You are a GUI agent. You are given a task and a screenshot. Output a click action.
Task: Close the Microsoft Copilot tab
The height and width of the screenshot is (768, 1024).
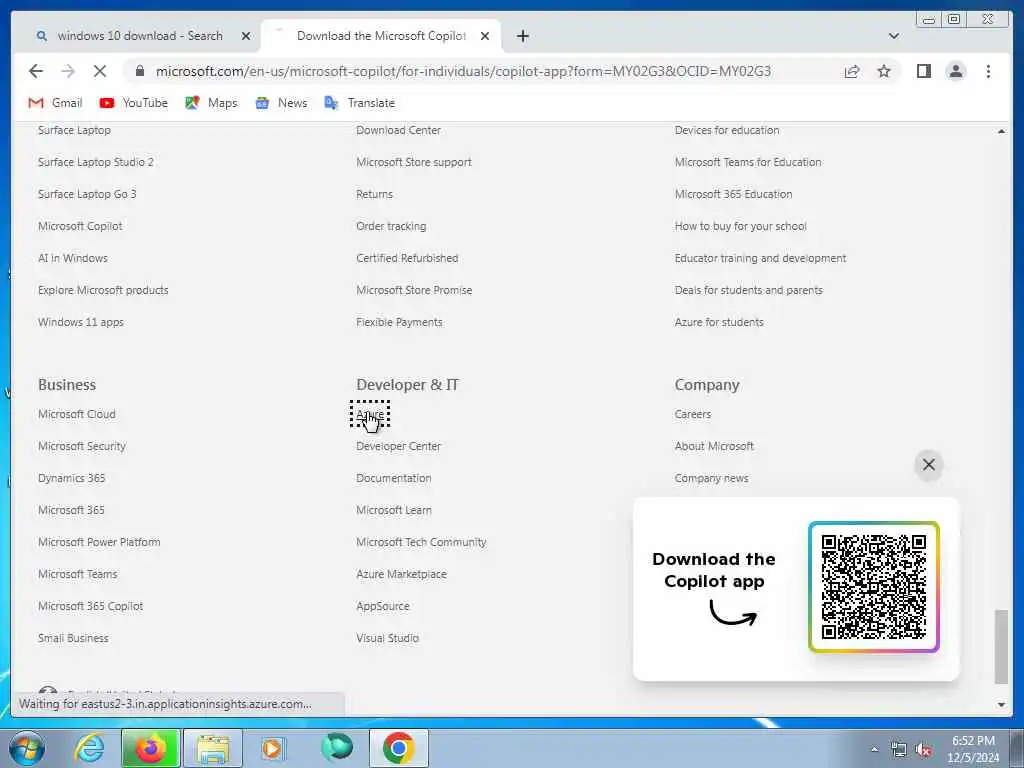pyautogui.click(x=485, y=36)
